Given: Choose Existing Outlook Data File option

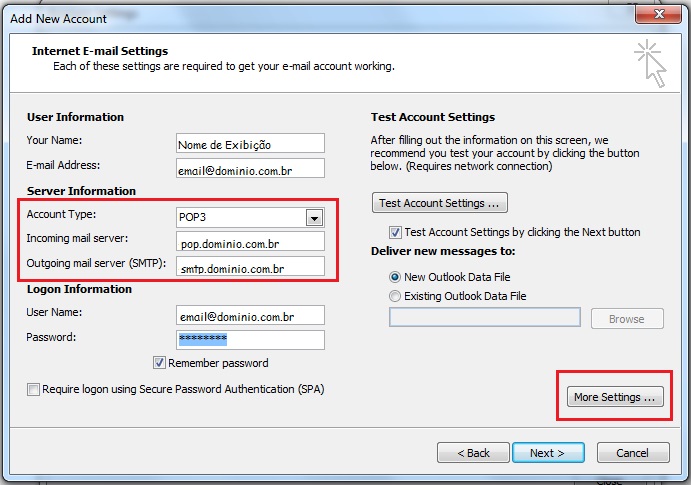Looking at the screenshot, I should [x=395, y=296].
